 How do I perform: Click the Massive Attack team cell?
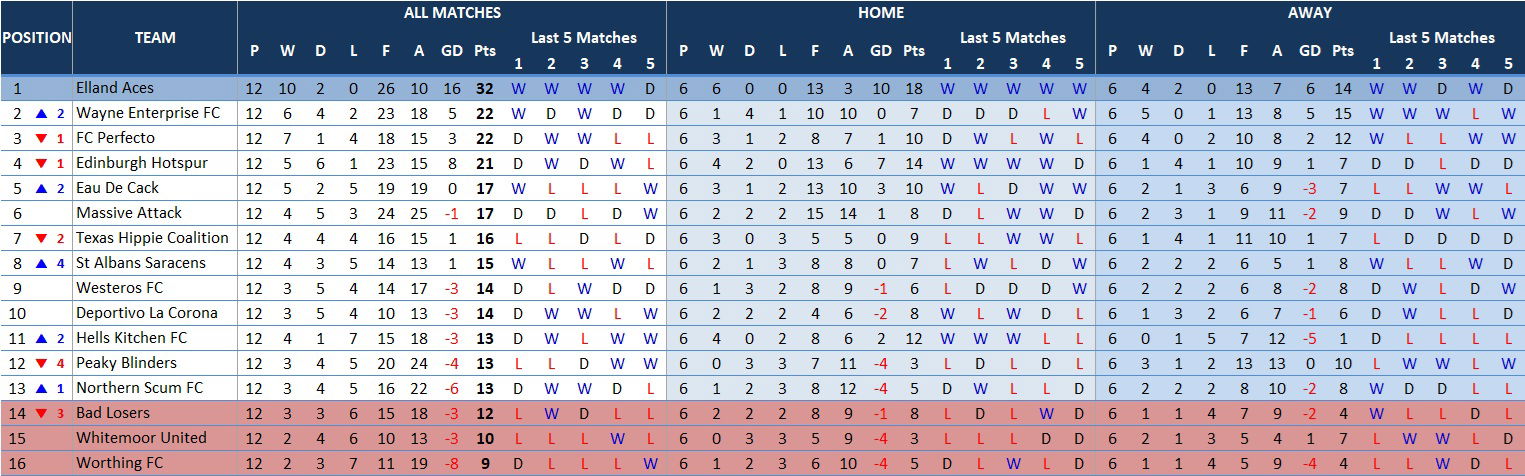129,213
